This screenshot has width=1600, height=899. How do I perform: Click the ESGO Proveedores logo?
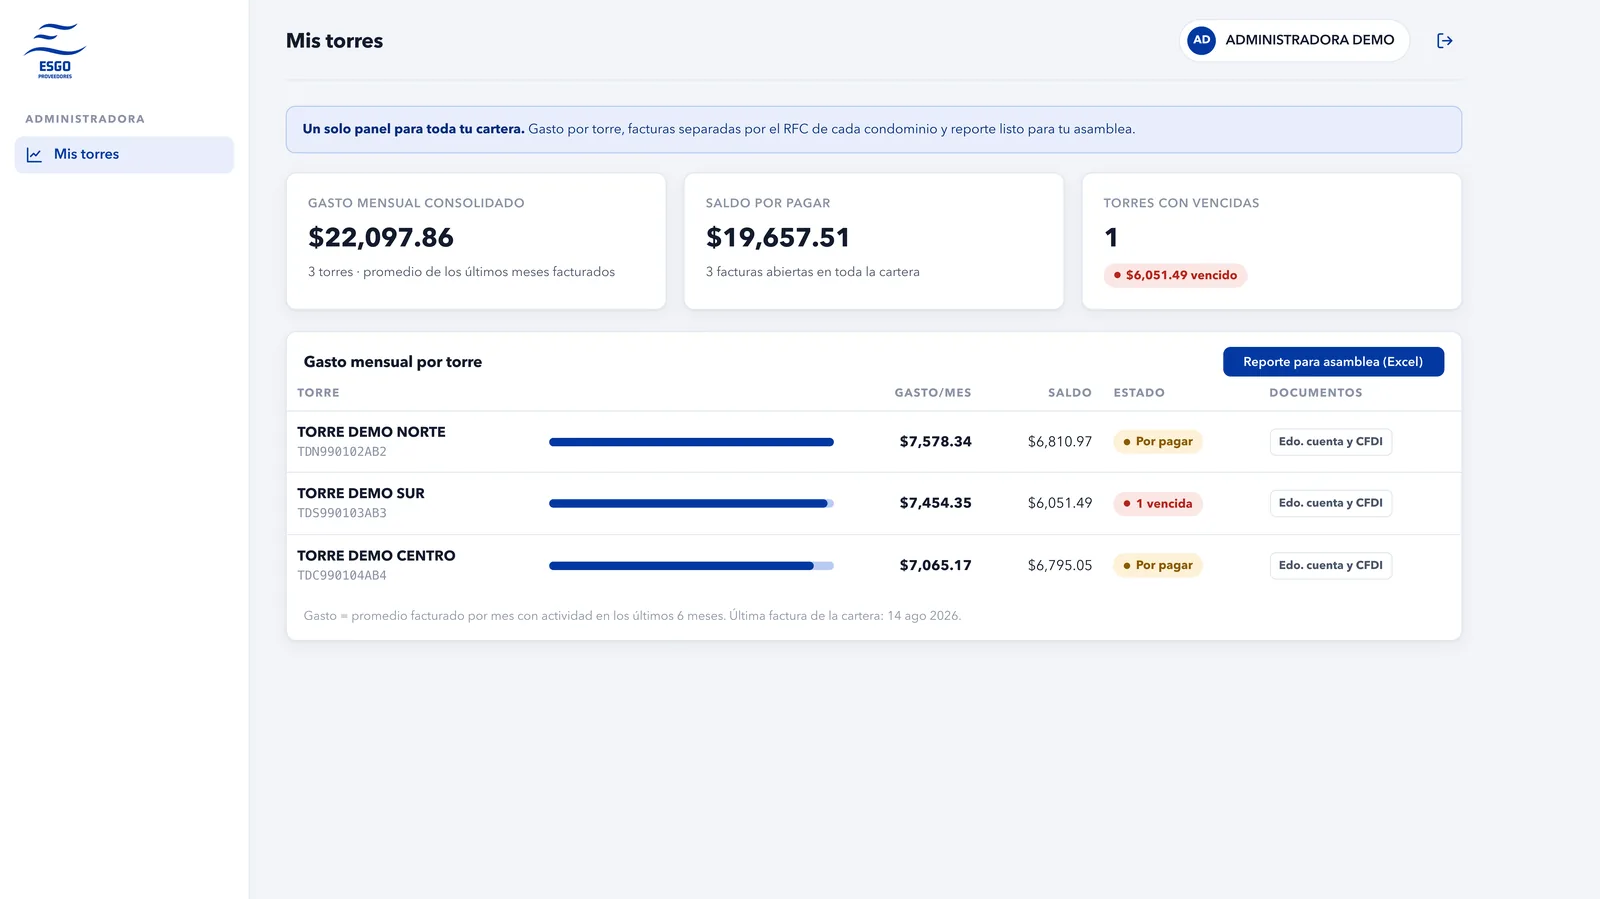pyautogui.click(x=55, y=51)
